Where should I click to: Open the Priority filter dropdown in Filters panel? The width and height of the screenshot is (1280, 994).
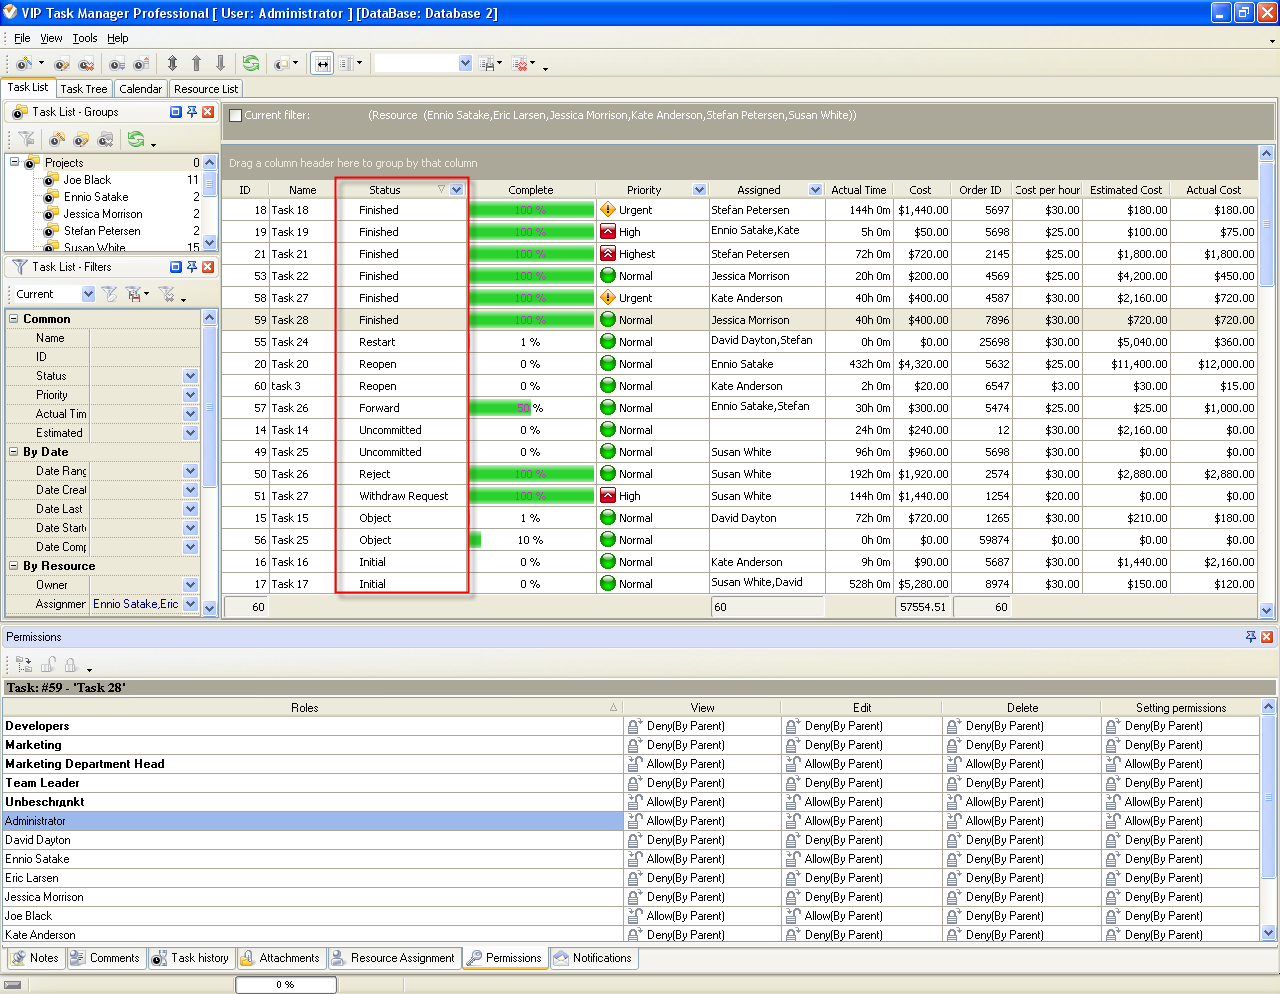point(190,395)
